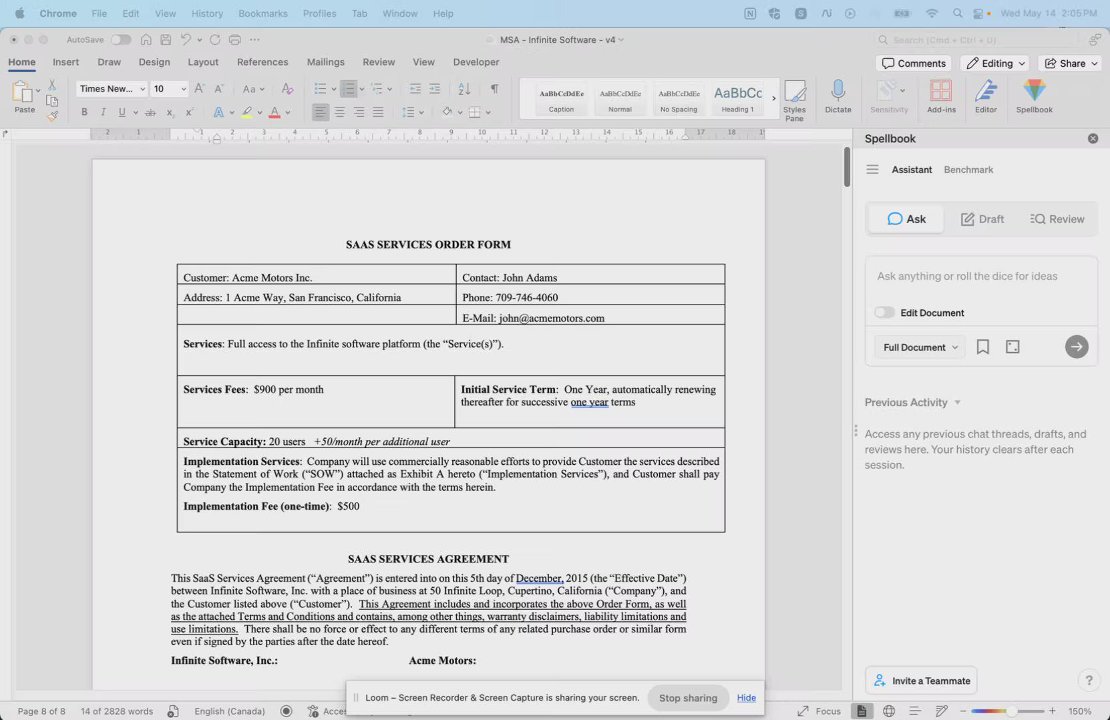Switch to Web Layout view

point(889,711)
